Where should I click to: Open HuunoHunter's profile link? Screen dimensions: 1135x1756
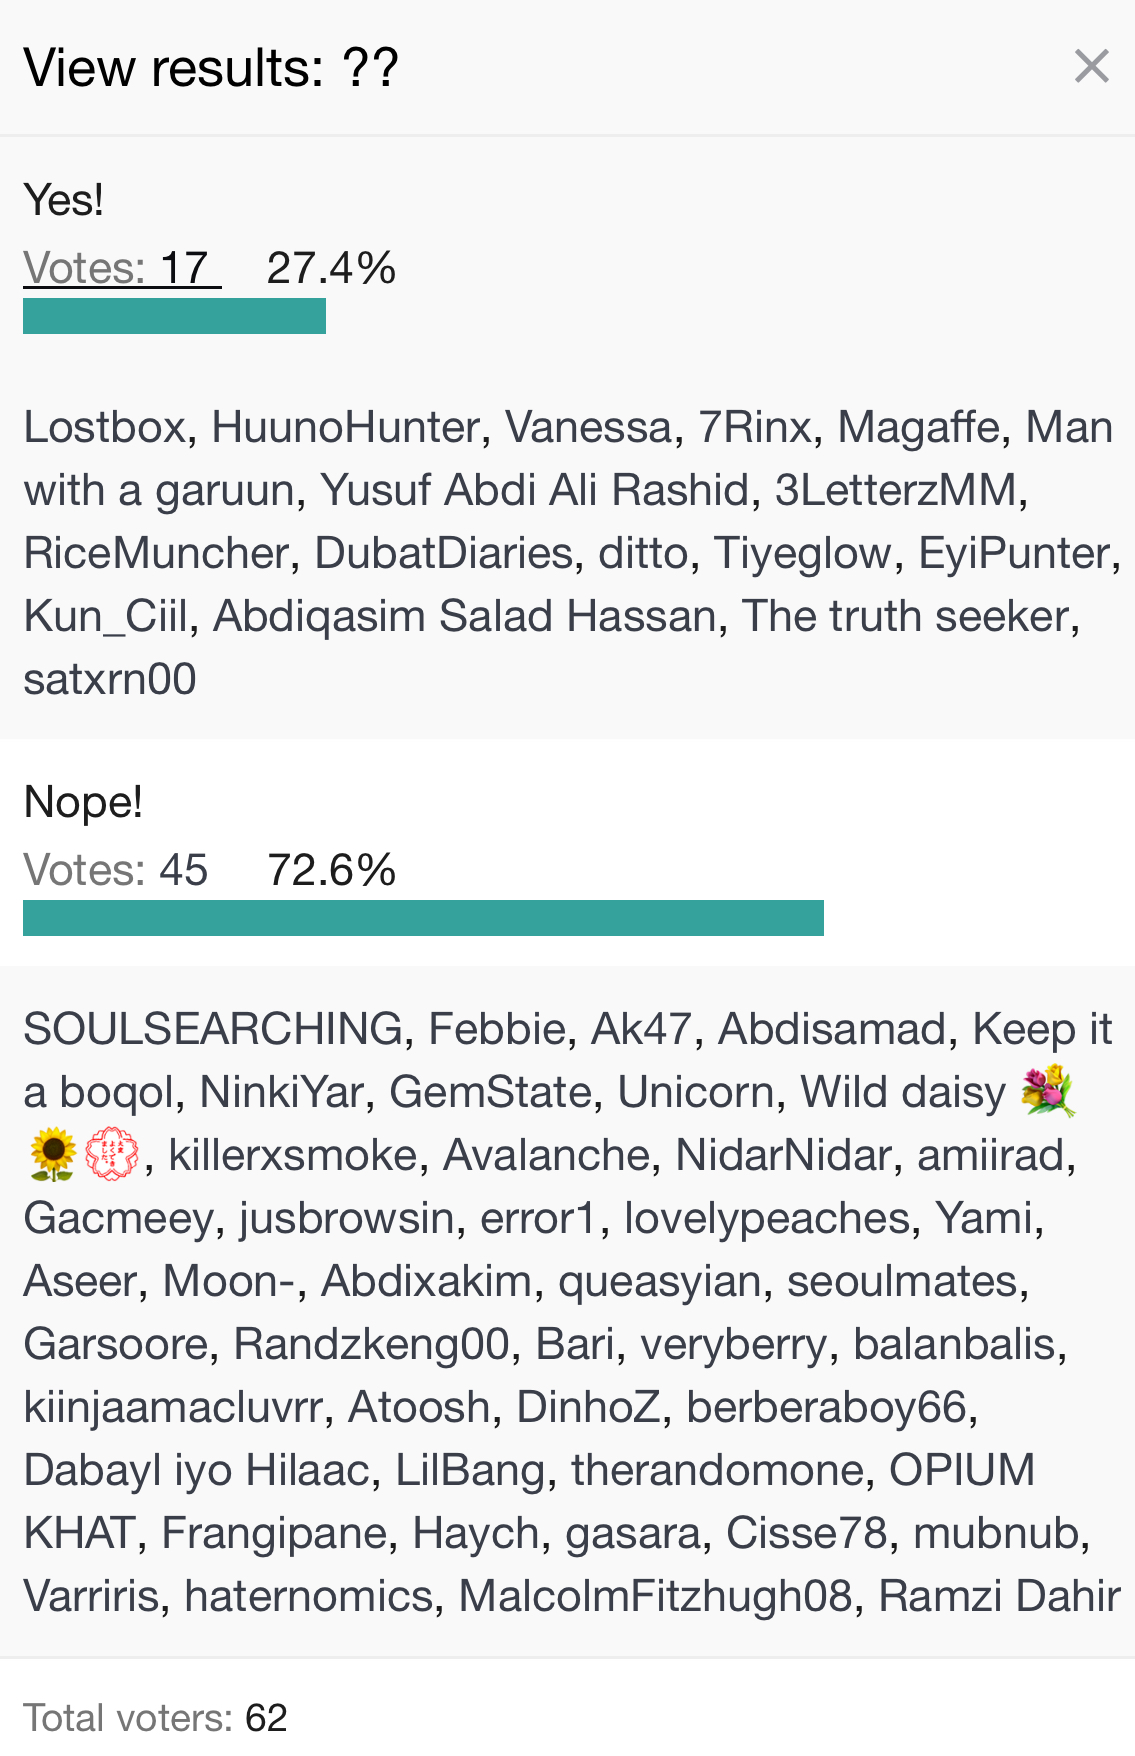click(x=346, y=427)
